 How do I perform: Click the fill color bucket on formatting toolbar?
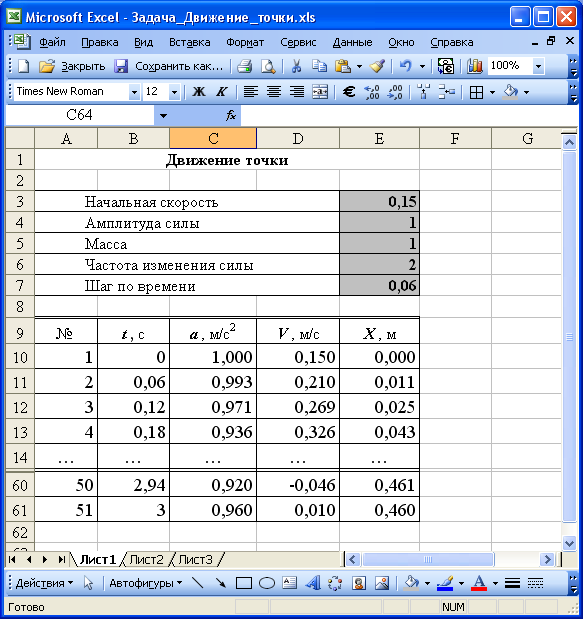(x=510, y=92)
